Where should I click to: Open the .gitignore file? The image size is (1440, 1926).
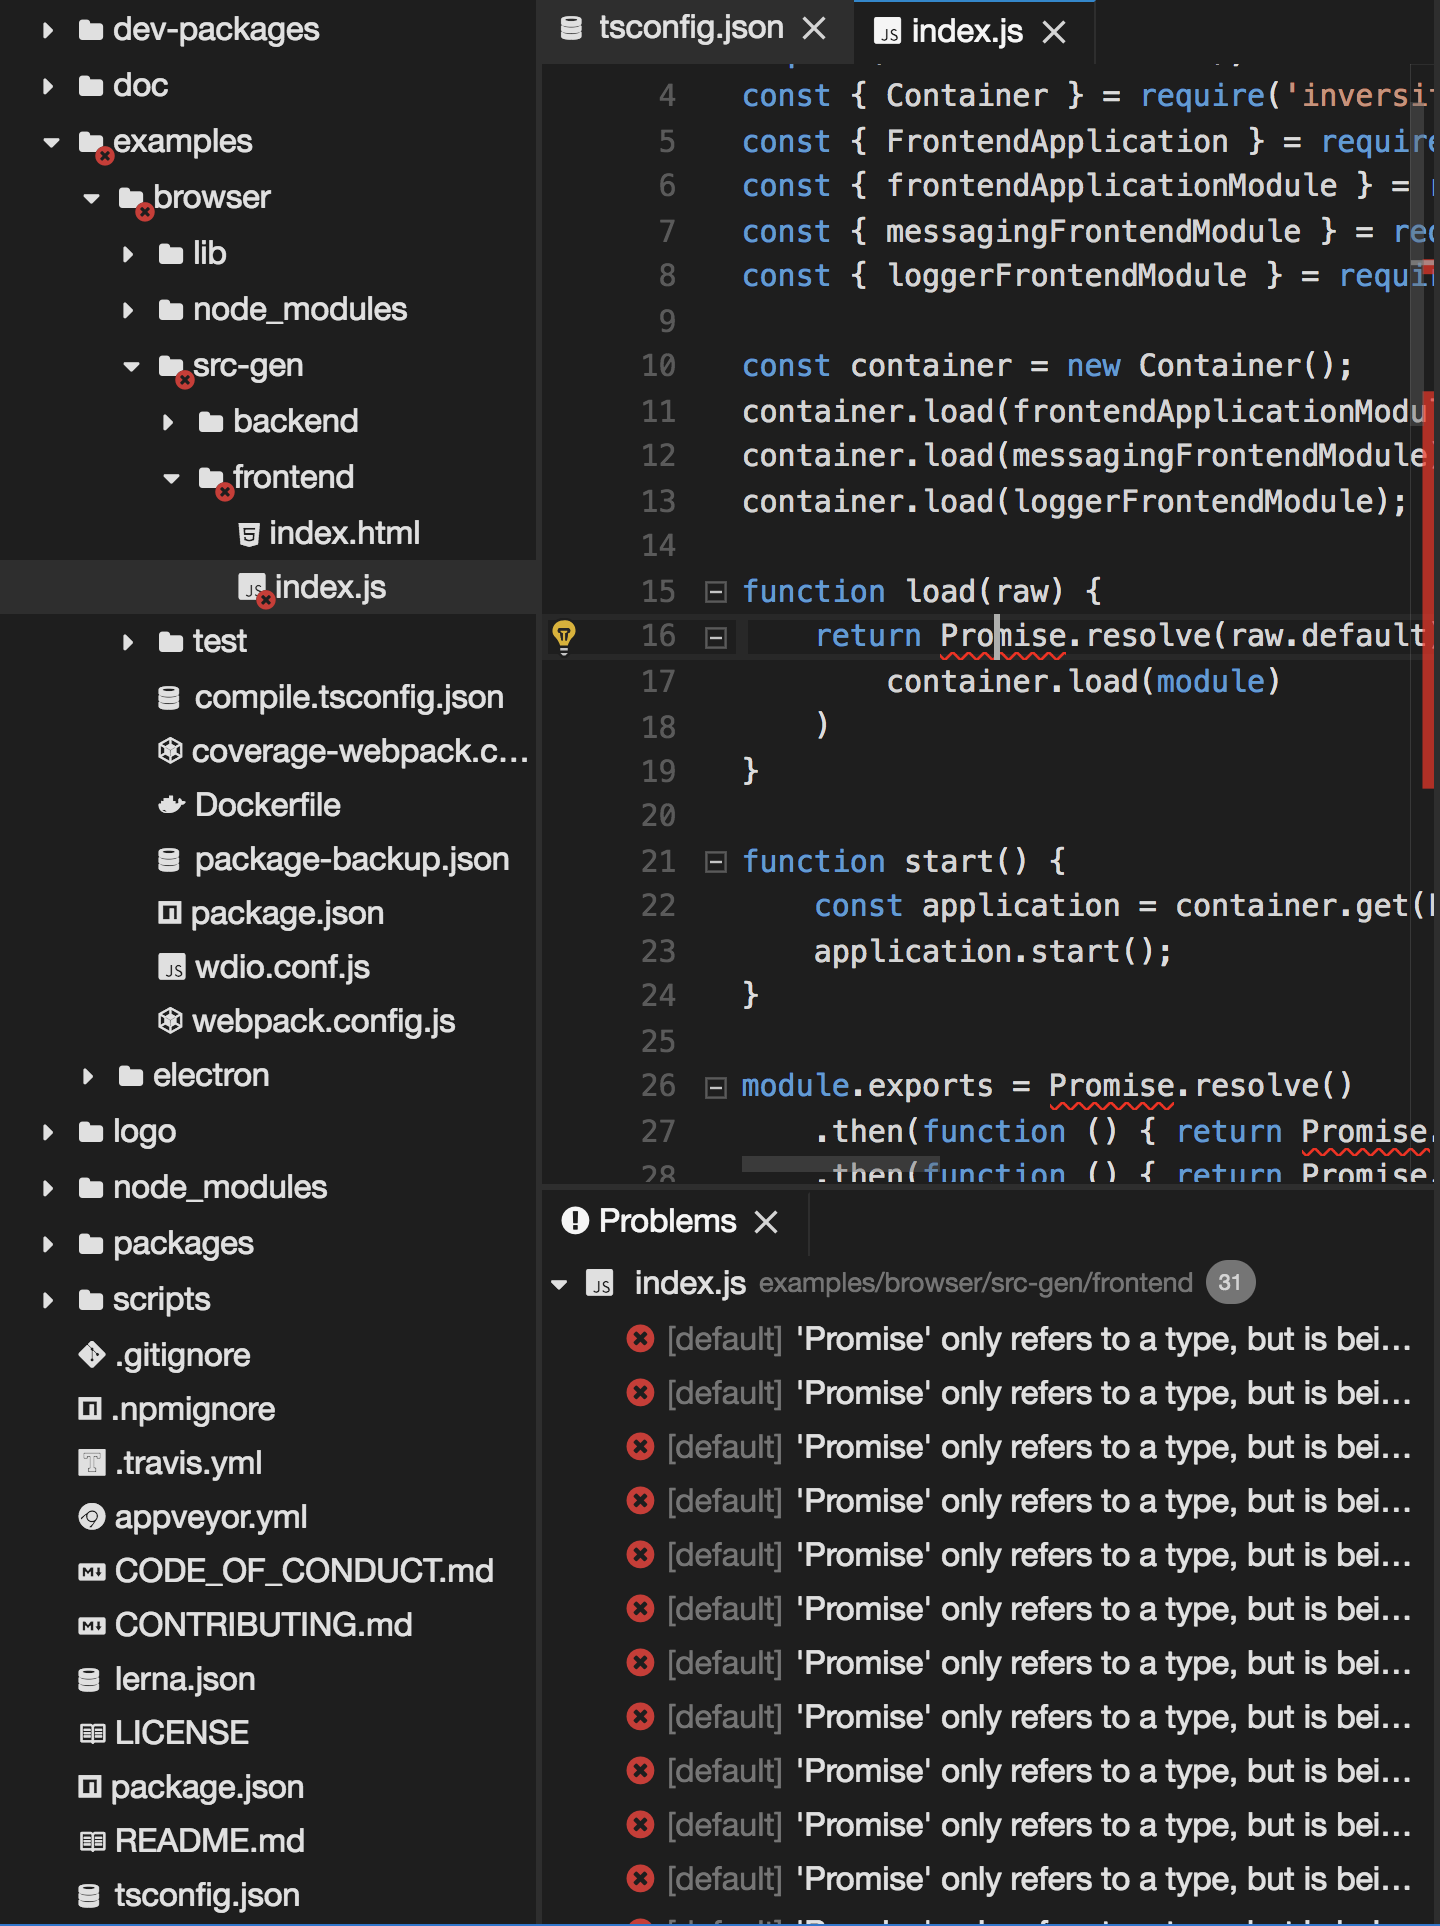click(x=183, y=1355)
